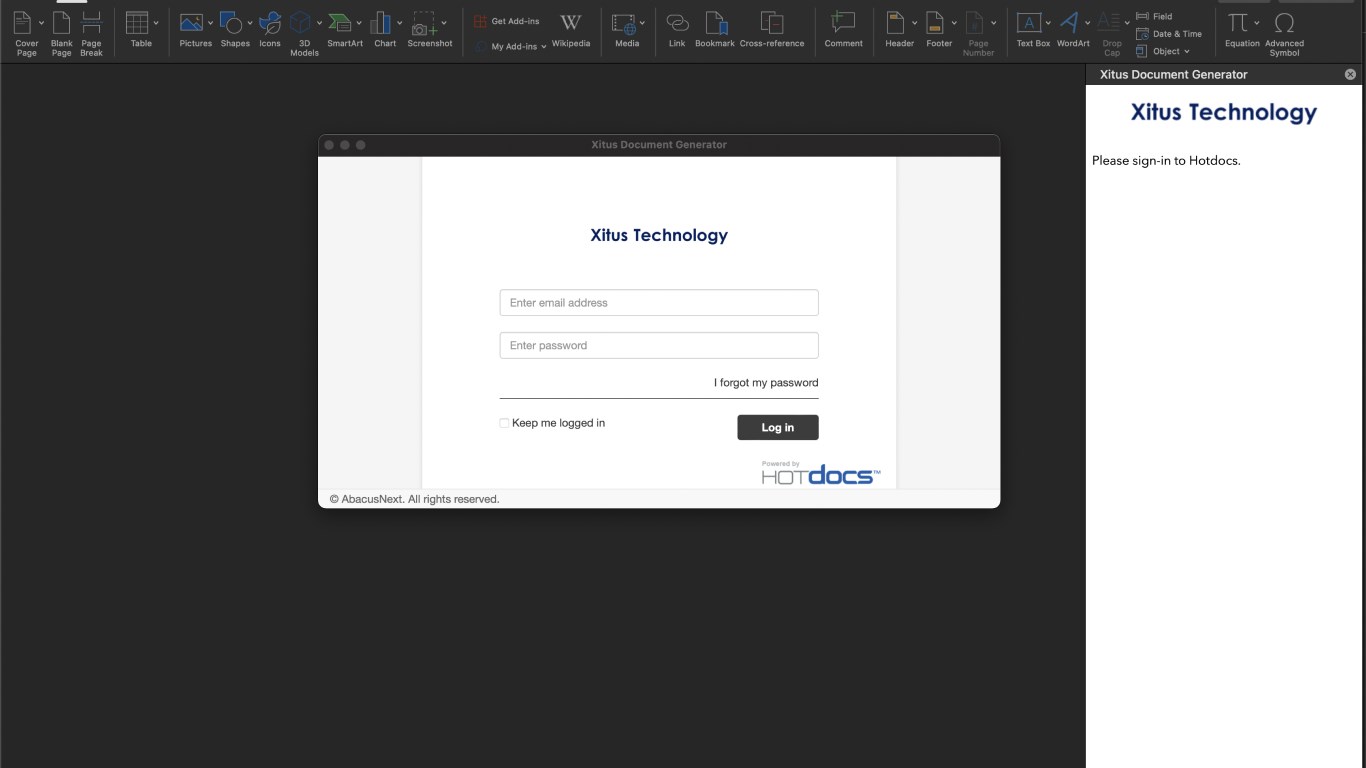This screenshot has width=1366, height=768.
Task: Expand the Object dropdown
Action: coord(1187,52)
